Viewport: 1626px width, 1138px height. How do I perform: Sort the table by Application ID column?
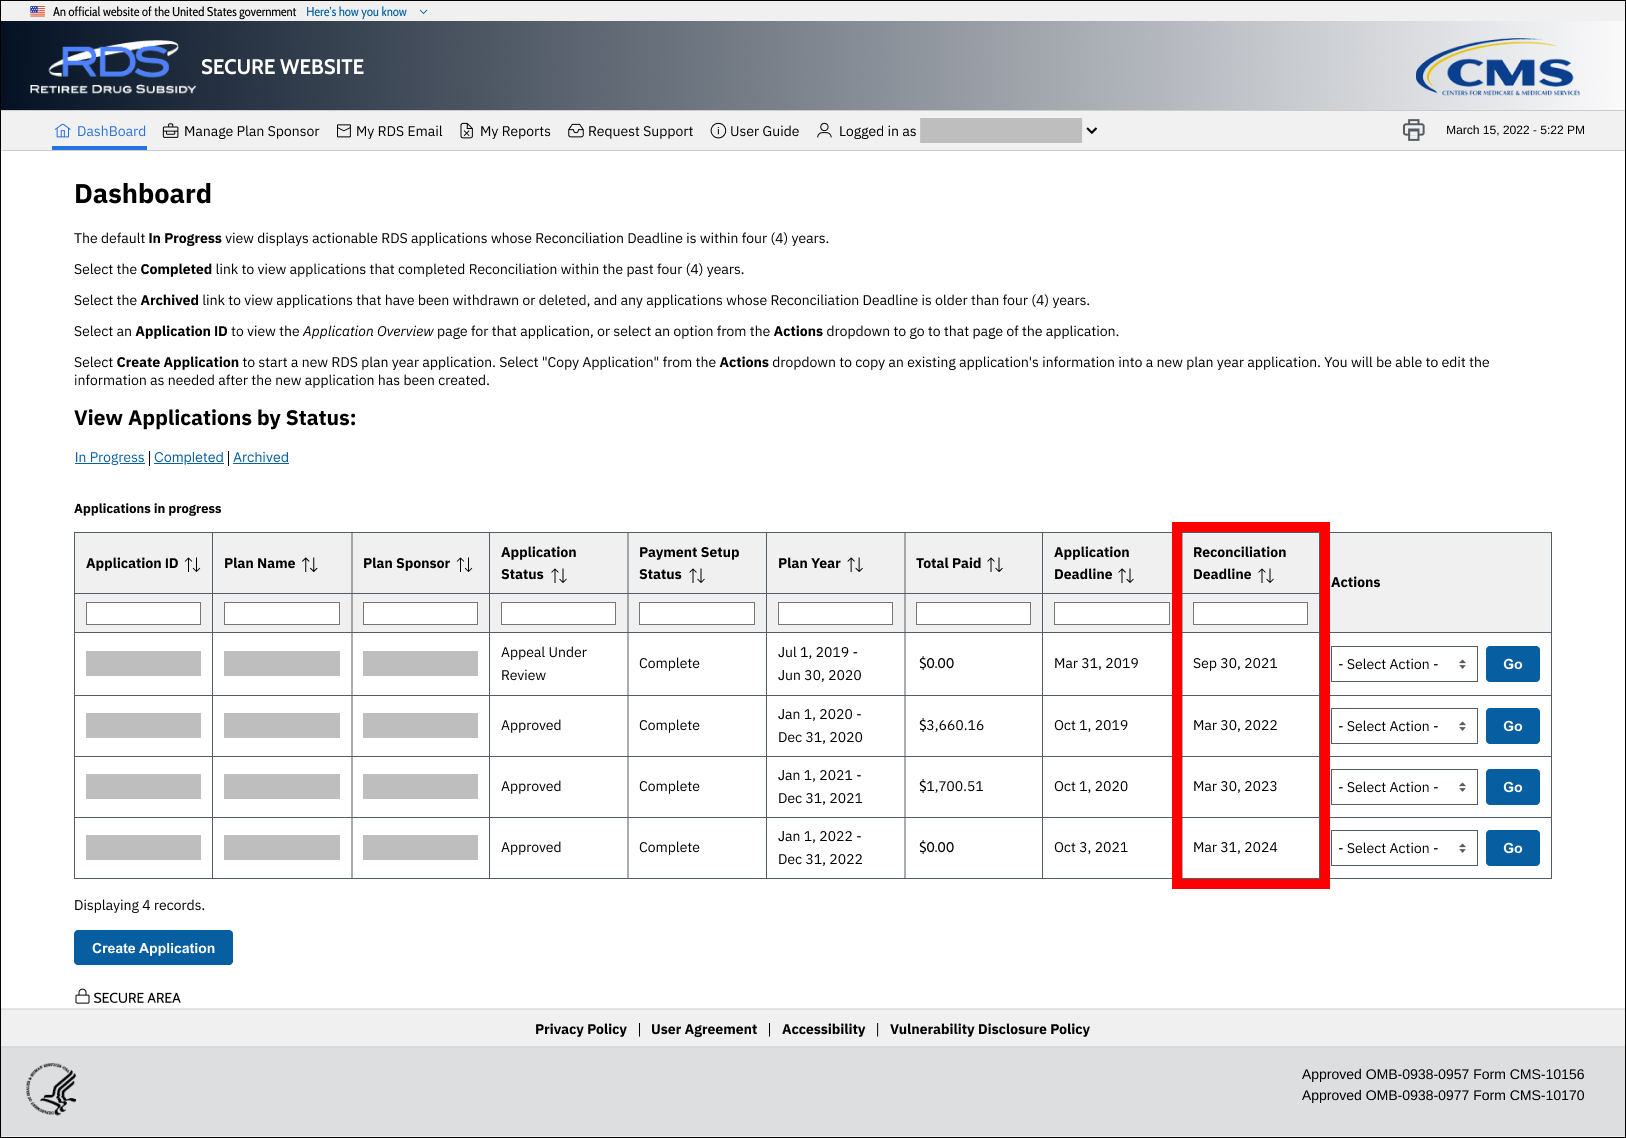tap(193, 564)
